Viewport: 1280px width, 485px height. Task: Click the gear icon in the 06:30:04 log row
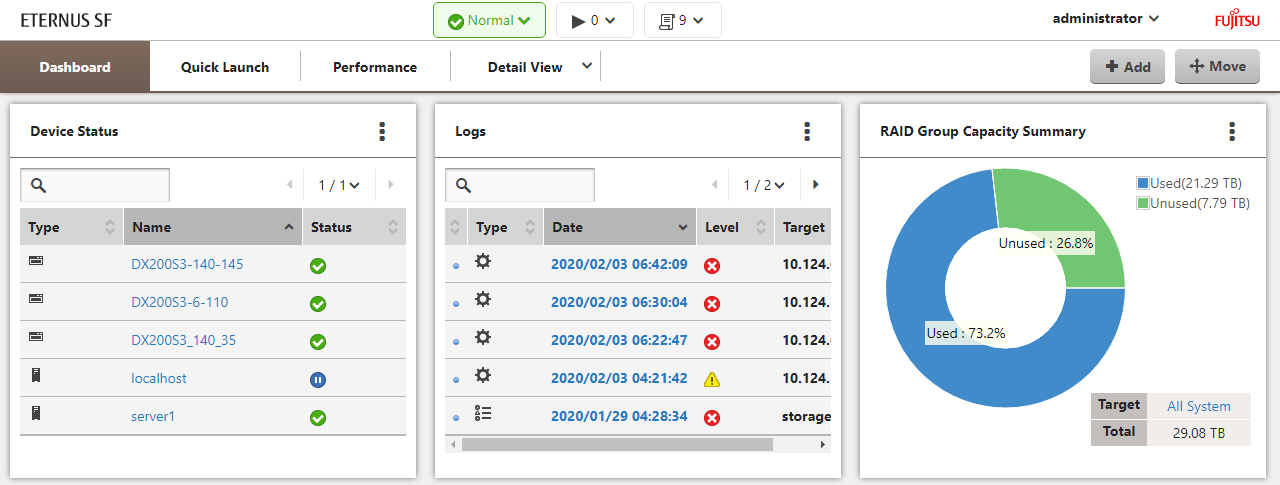click(x=483, y=299)
